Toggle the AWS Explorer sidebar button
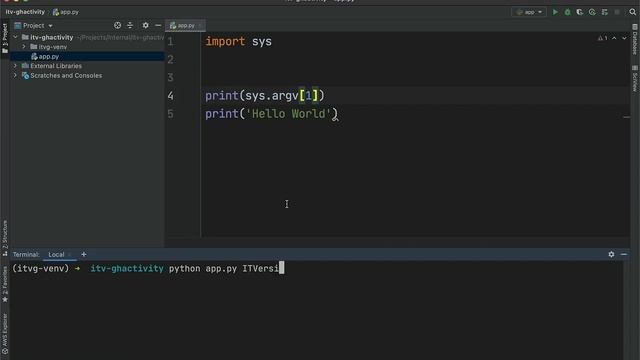Viewport: 640px width, 360px height. pyautogui.click(x=5, y=333)
